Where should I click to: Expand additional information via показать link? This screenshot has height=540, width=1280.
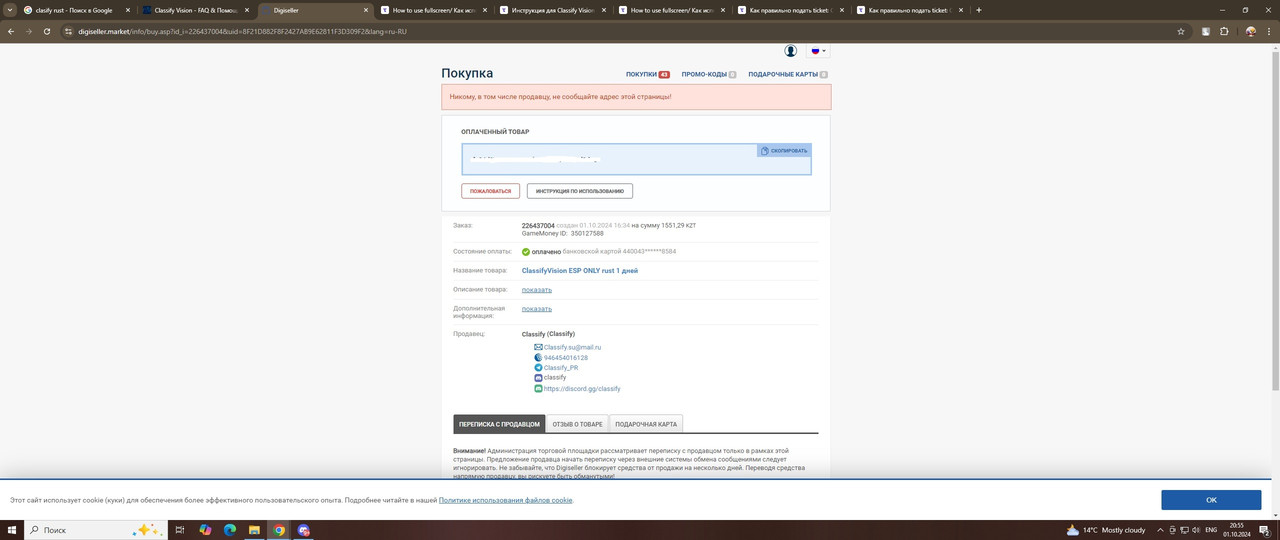536,309
